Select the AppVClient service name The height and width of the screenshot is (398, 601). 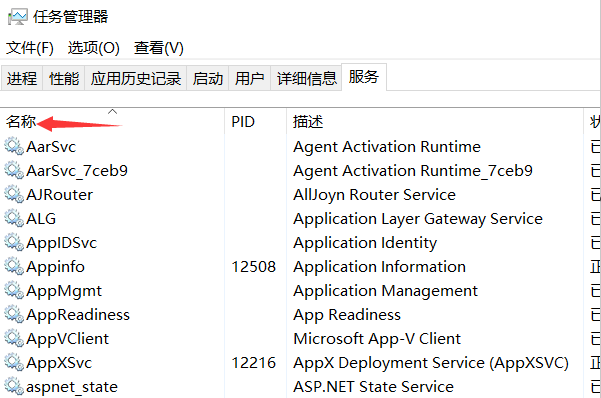click(x=67, y=339)
